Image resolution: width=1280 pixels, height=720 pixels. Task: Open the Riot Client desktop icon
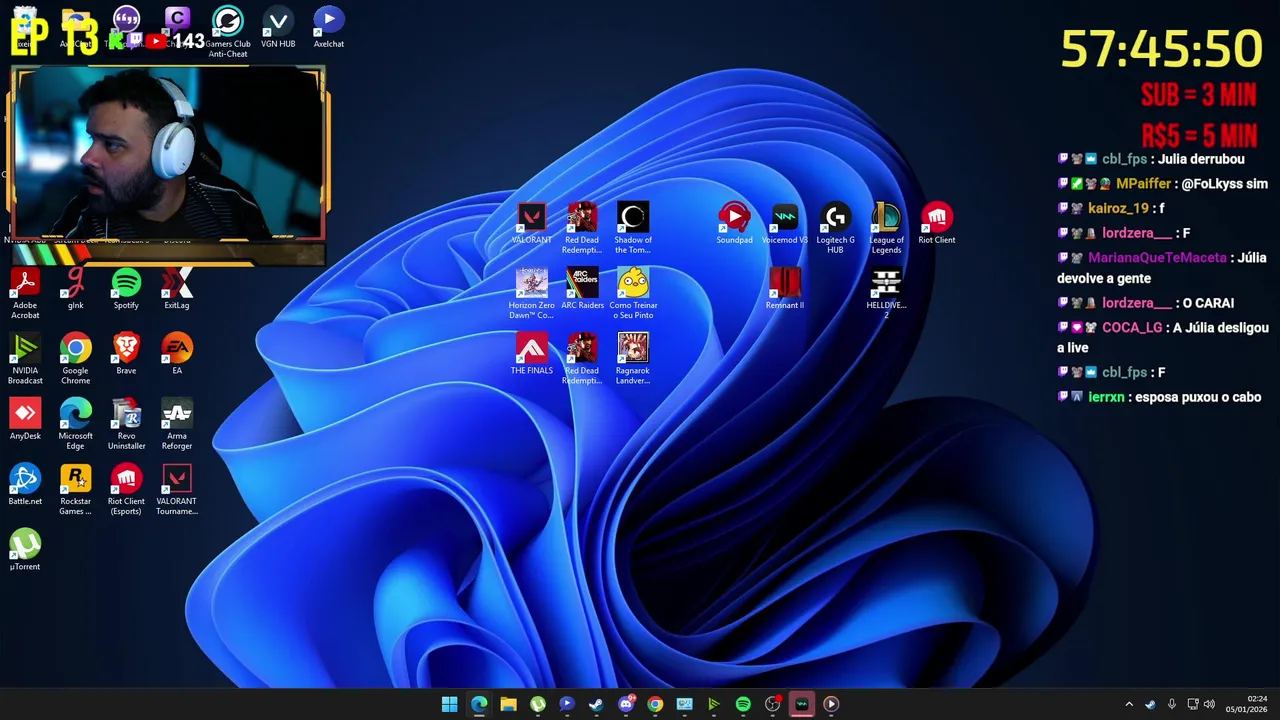click(x=937, y=224)
